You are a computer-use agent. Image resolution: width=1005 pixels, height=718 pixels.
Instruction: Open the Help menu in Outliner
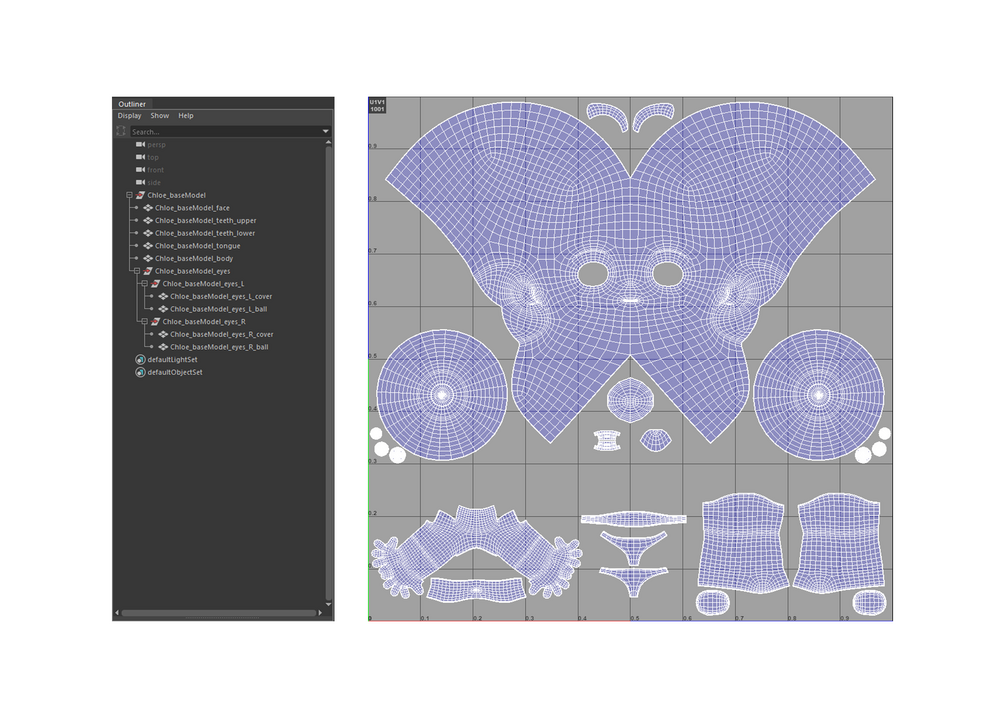click(186, 116)
